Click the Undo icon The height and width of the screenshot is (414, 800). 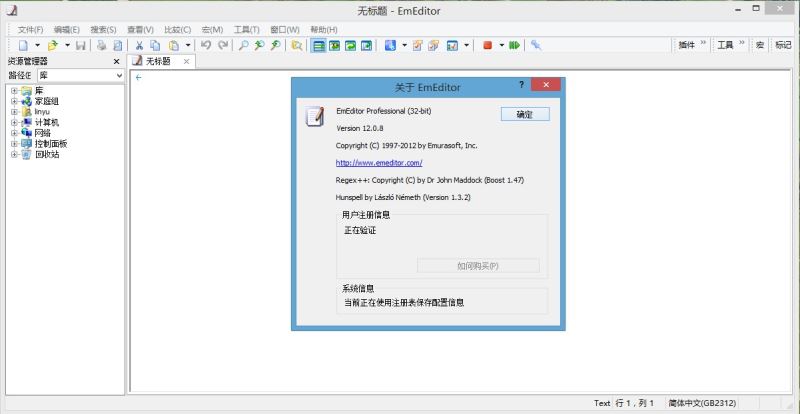click(206, 45)
